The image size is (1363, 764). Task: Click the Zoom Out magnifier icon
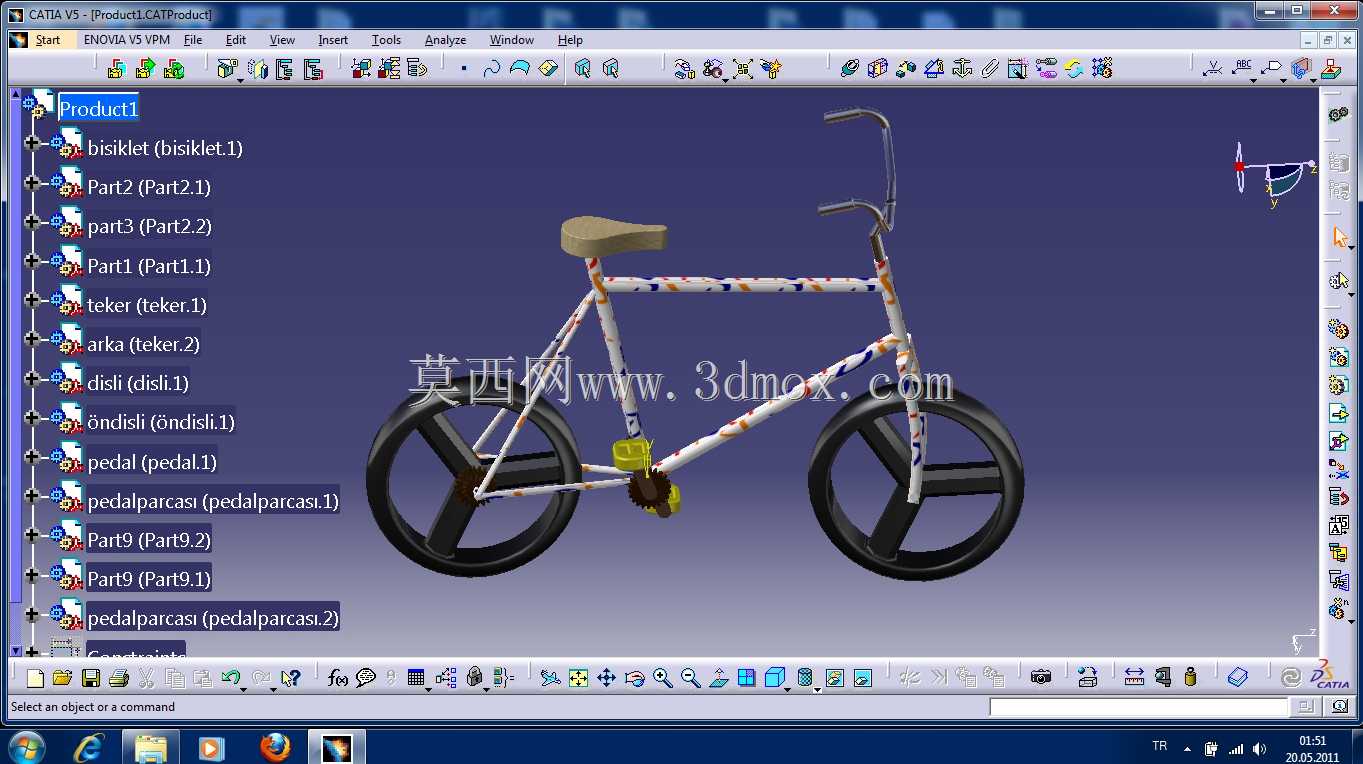pos(690,678)
